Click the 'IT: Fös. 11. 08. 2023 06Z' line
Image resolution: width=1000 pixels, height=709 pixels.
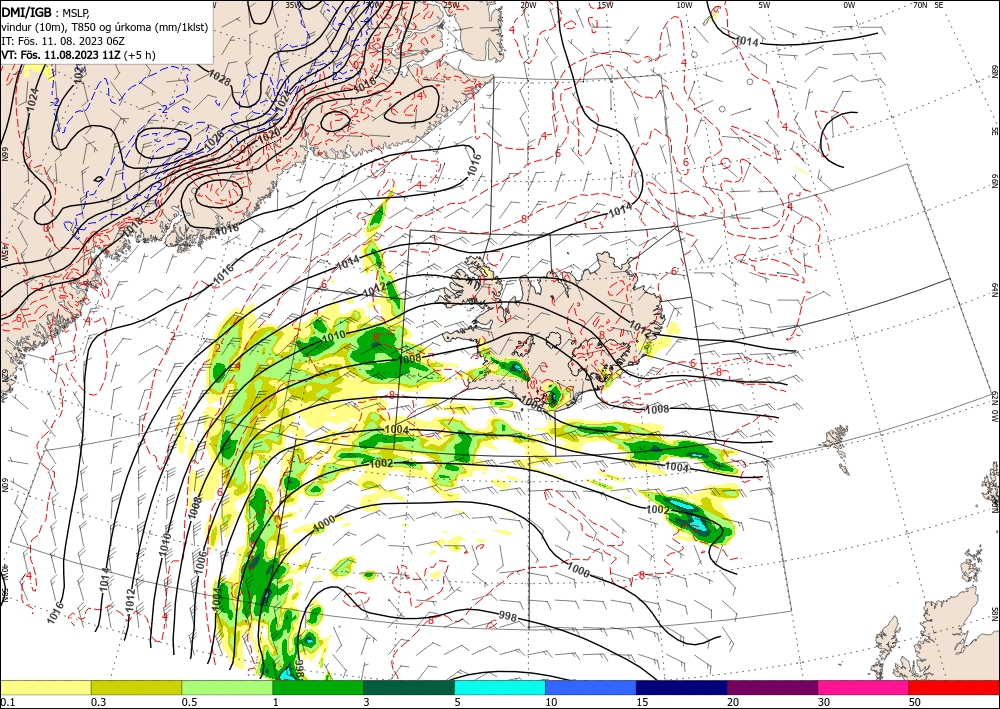[x=62, y=41]
